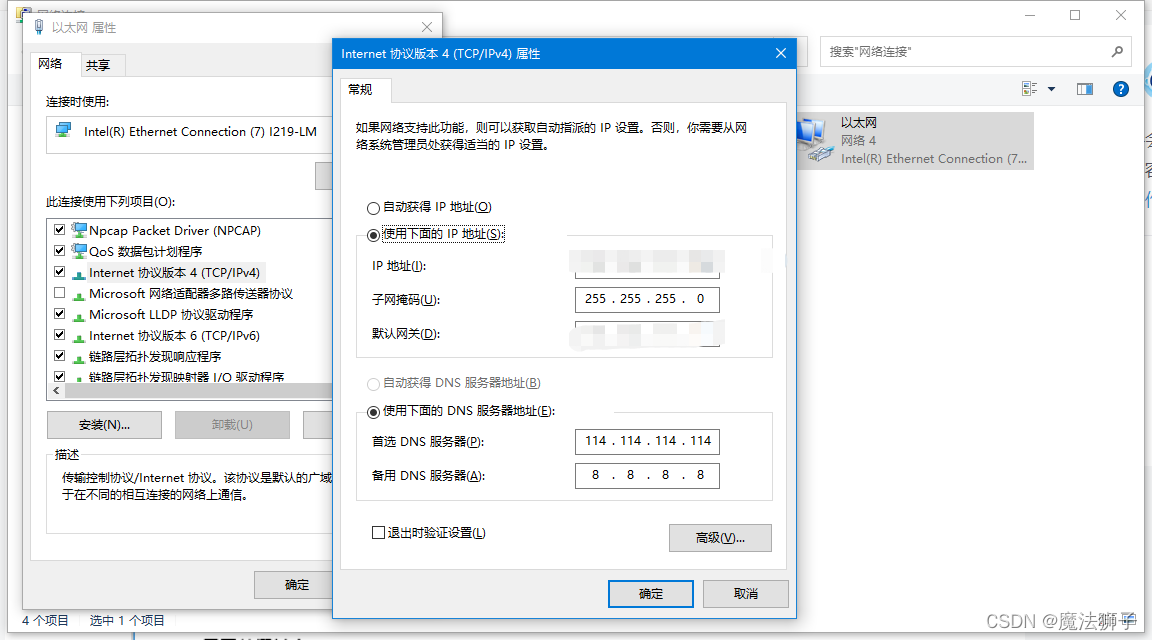
Task: Check the Microsoft 网络适配器多路传送器协议 checkbox
Action: [59, 293]
